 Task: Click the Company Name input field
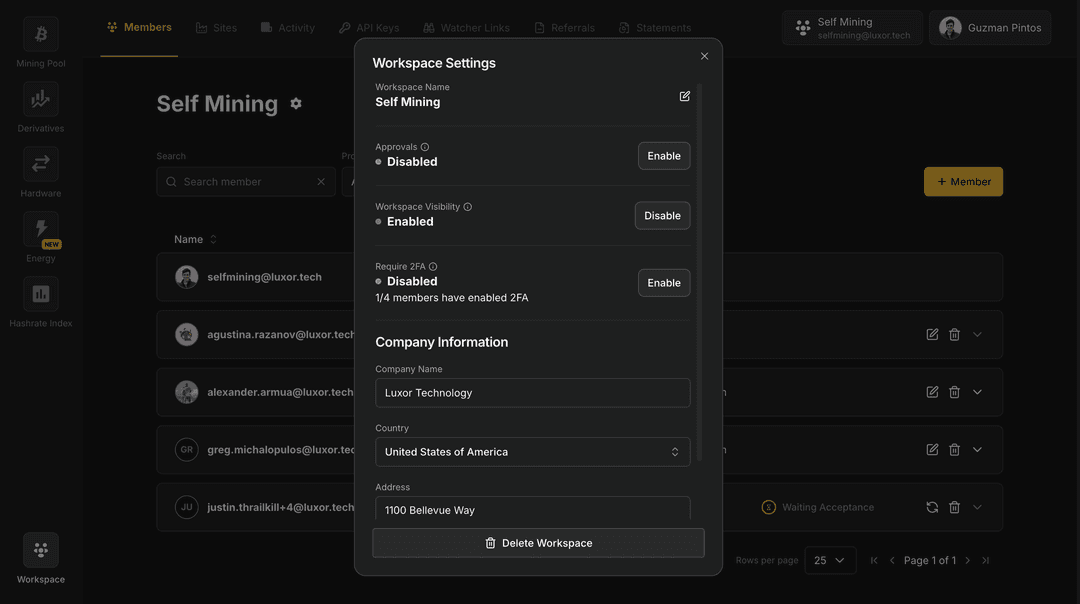[532, 393]
